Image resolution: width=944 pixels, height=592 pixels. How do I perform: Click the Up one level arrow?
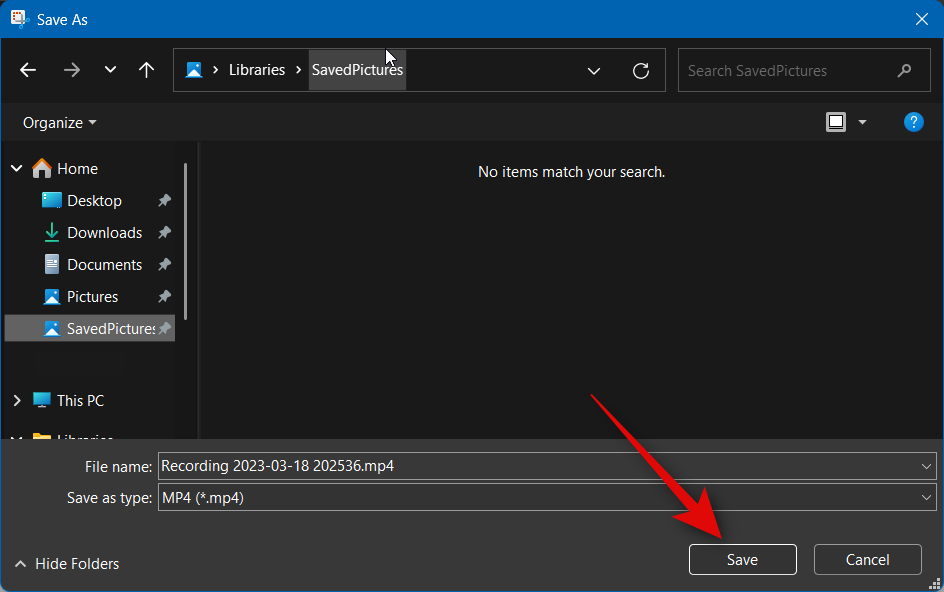[146, 70]
